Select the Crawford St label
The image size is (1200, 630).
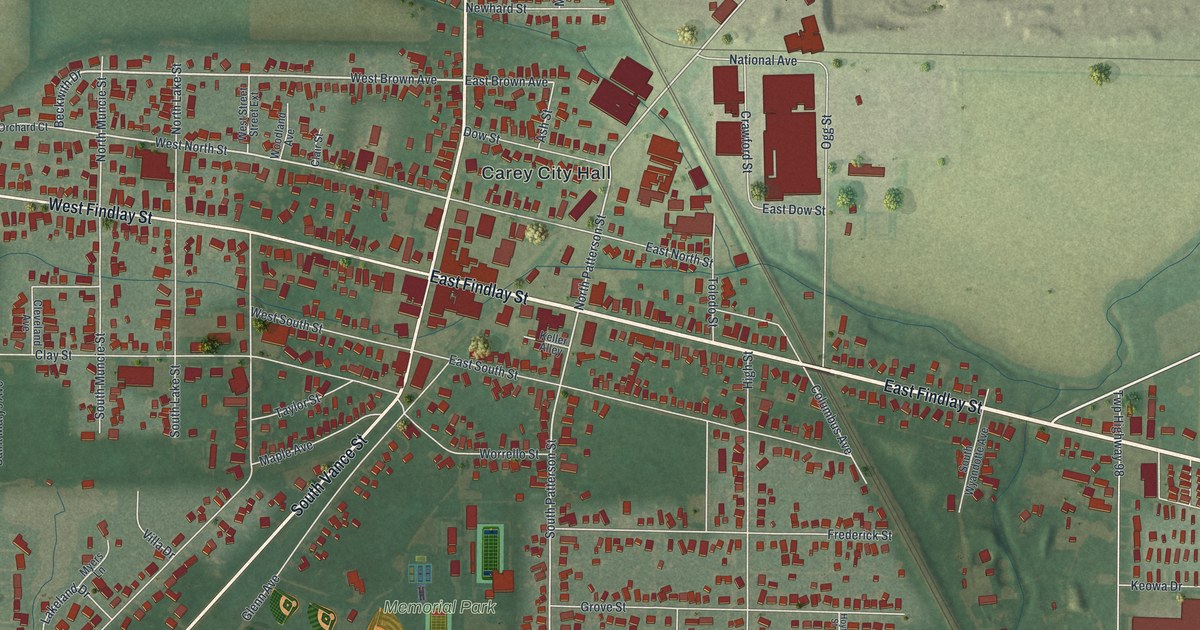point(746,141)
